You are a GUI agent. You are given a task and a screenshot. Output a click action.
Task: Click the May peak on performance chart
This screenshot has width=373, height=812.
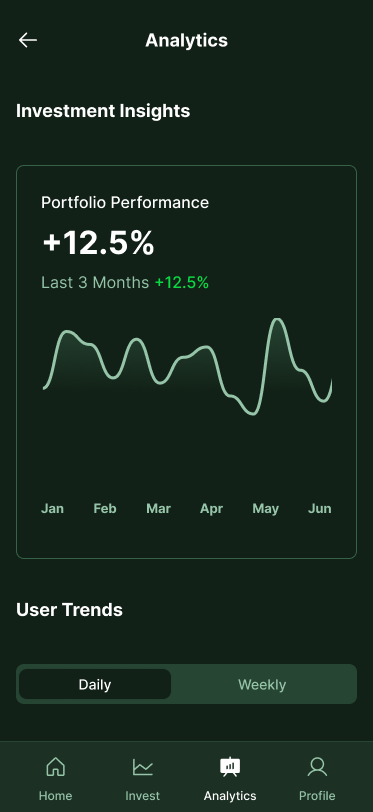[278, 321]
